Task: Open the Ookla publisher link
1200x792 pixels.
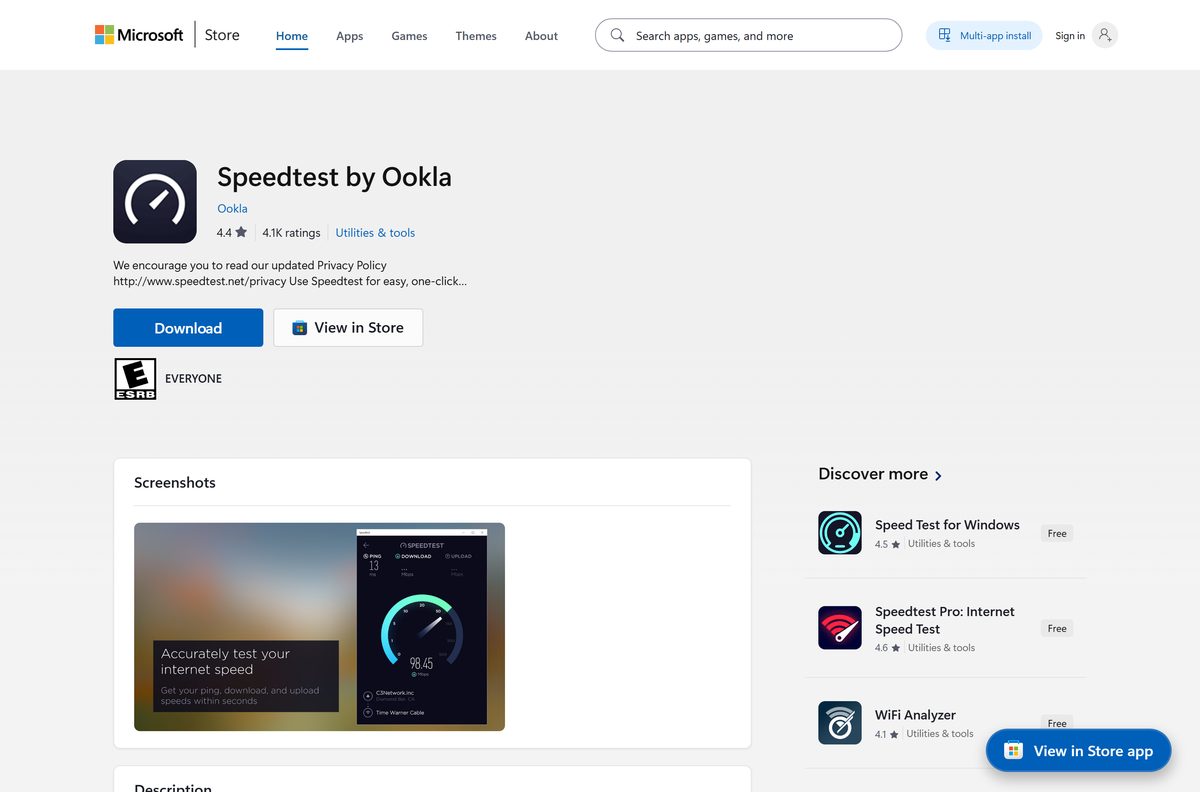Action: tap(232, 208)
